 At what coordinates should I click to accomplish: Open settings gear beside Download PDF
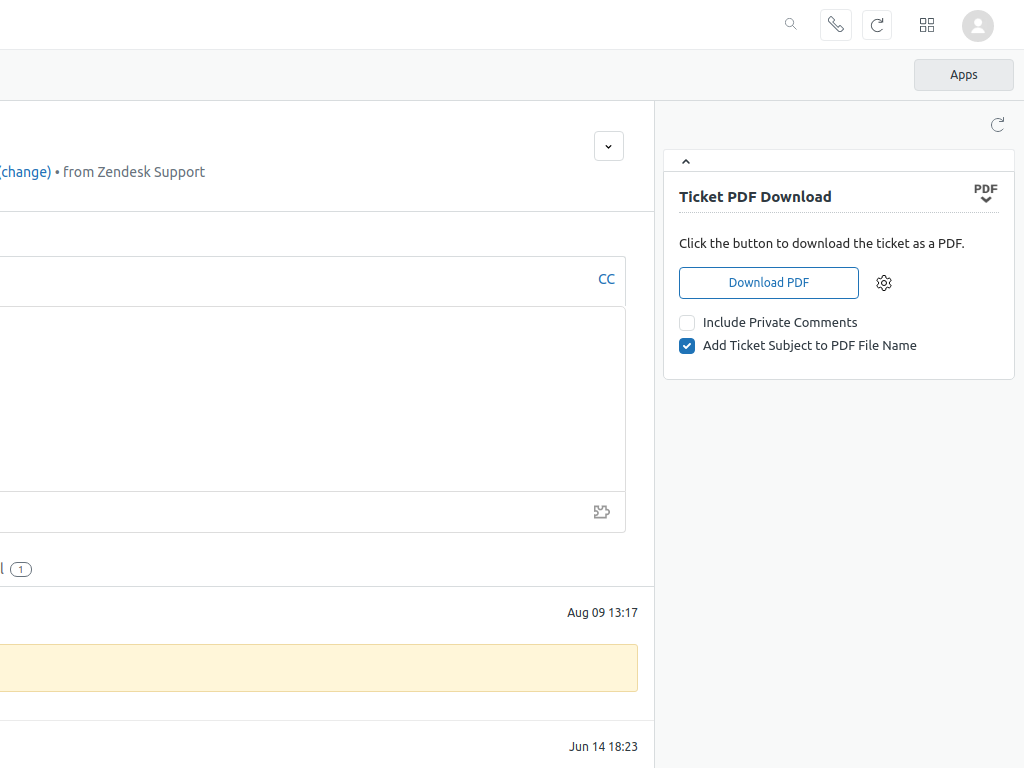tap(884, 283)
